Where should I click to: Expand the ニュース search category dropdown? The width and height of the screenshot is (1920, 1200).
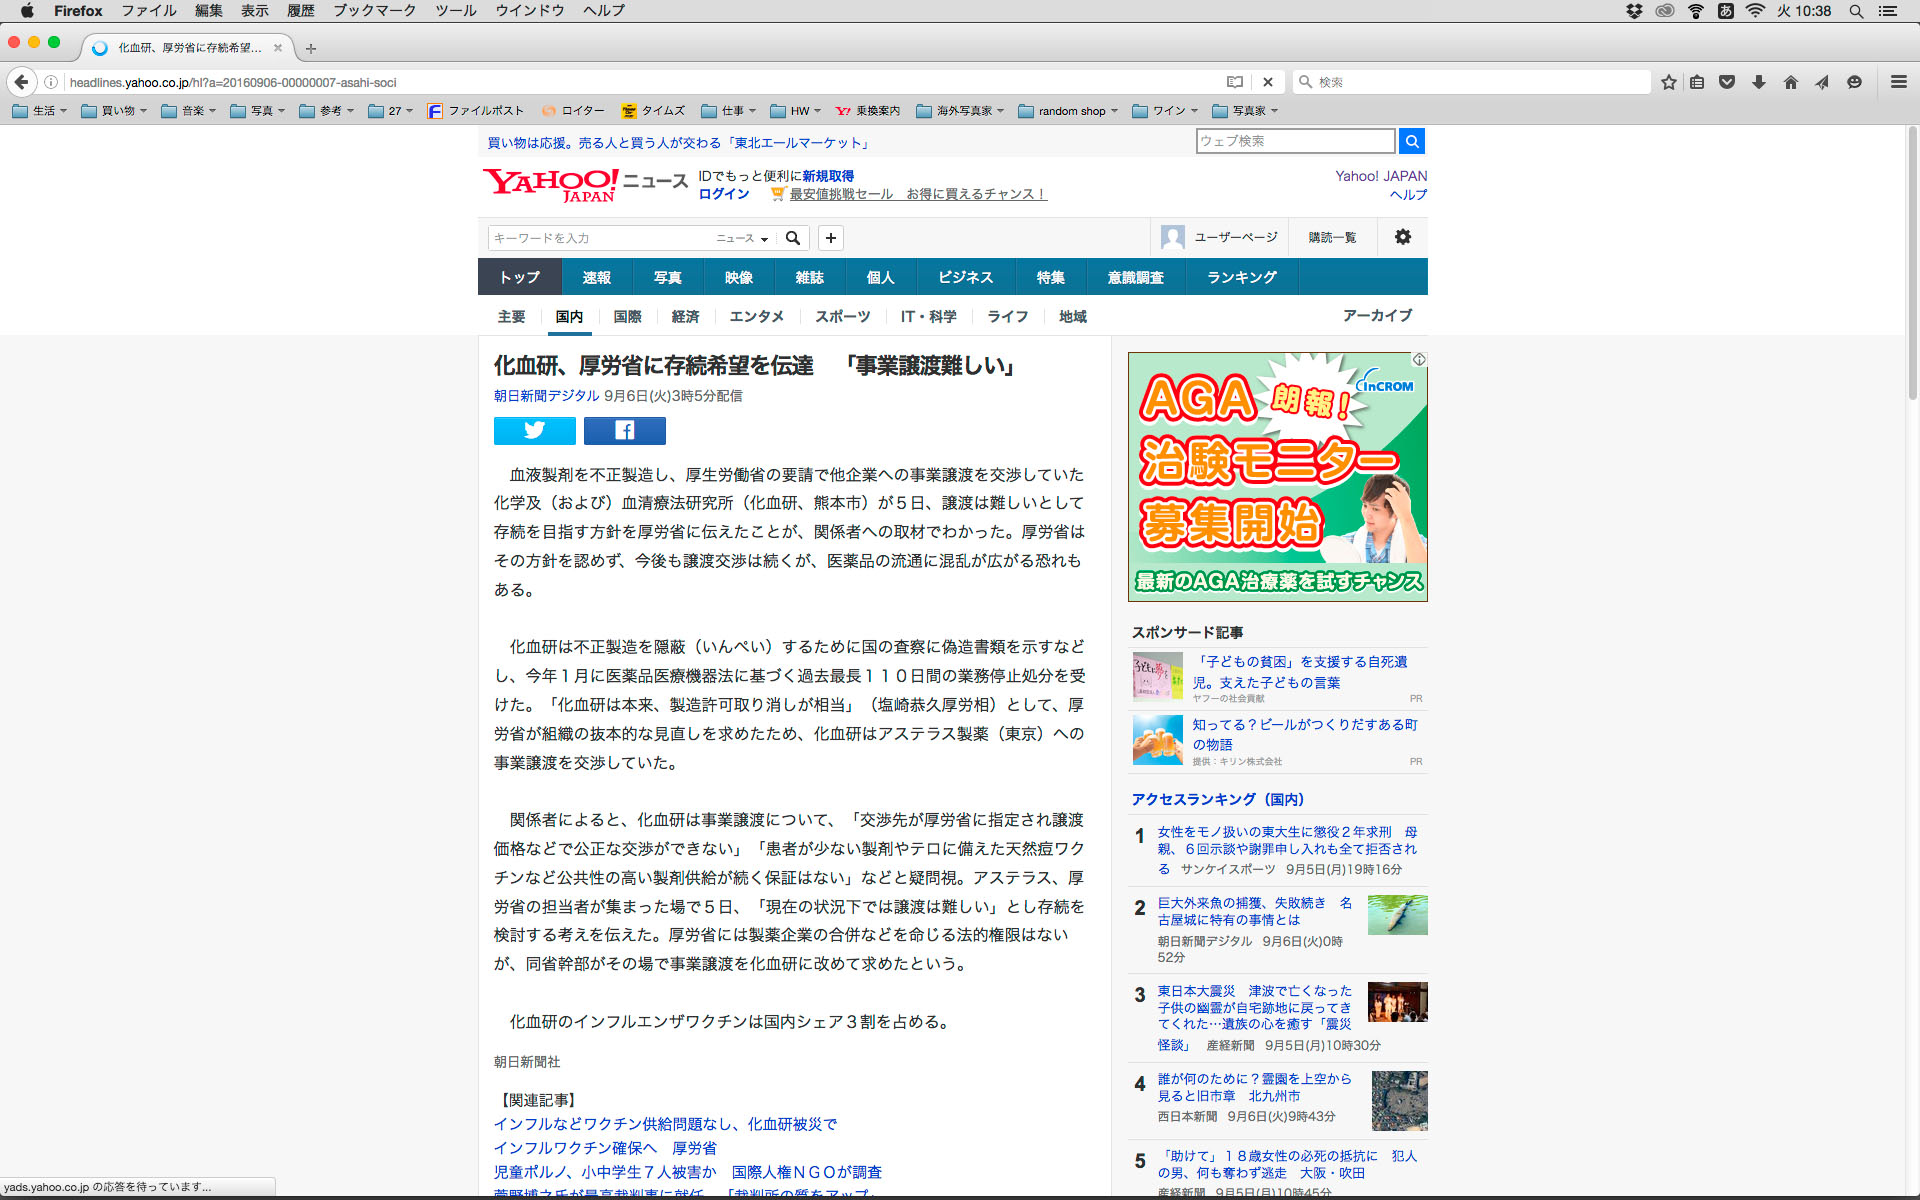(741, 238)
